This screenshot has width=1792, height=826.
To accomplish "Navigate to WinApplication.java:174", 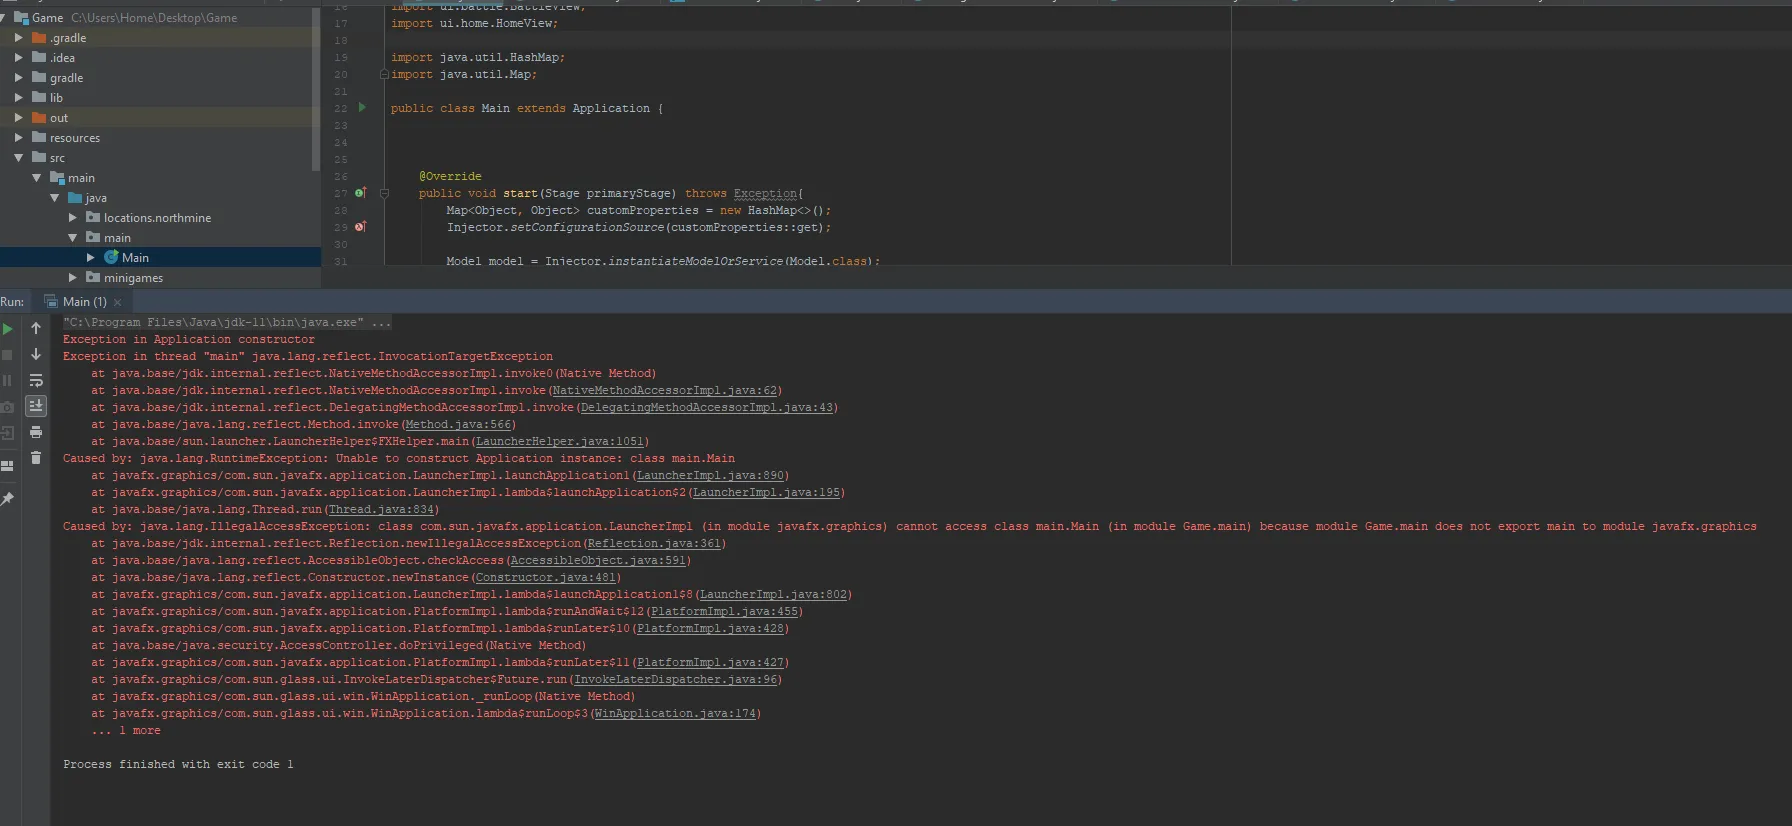I will tap(675, 713).
